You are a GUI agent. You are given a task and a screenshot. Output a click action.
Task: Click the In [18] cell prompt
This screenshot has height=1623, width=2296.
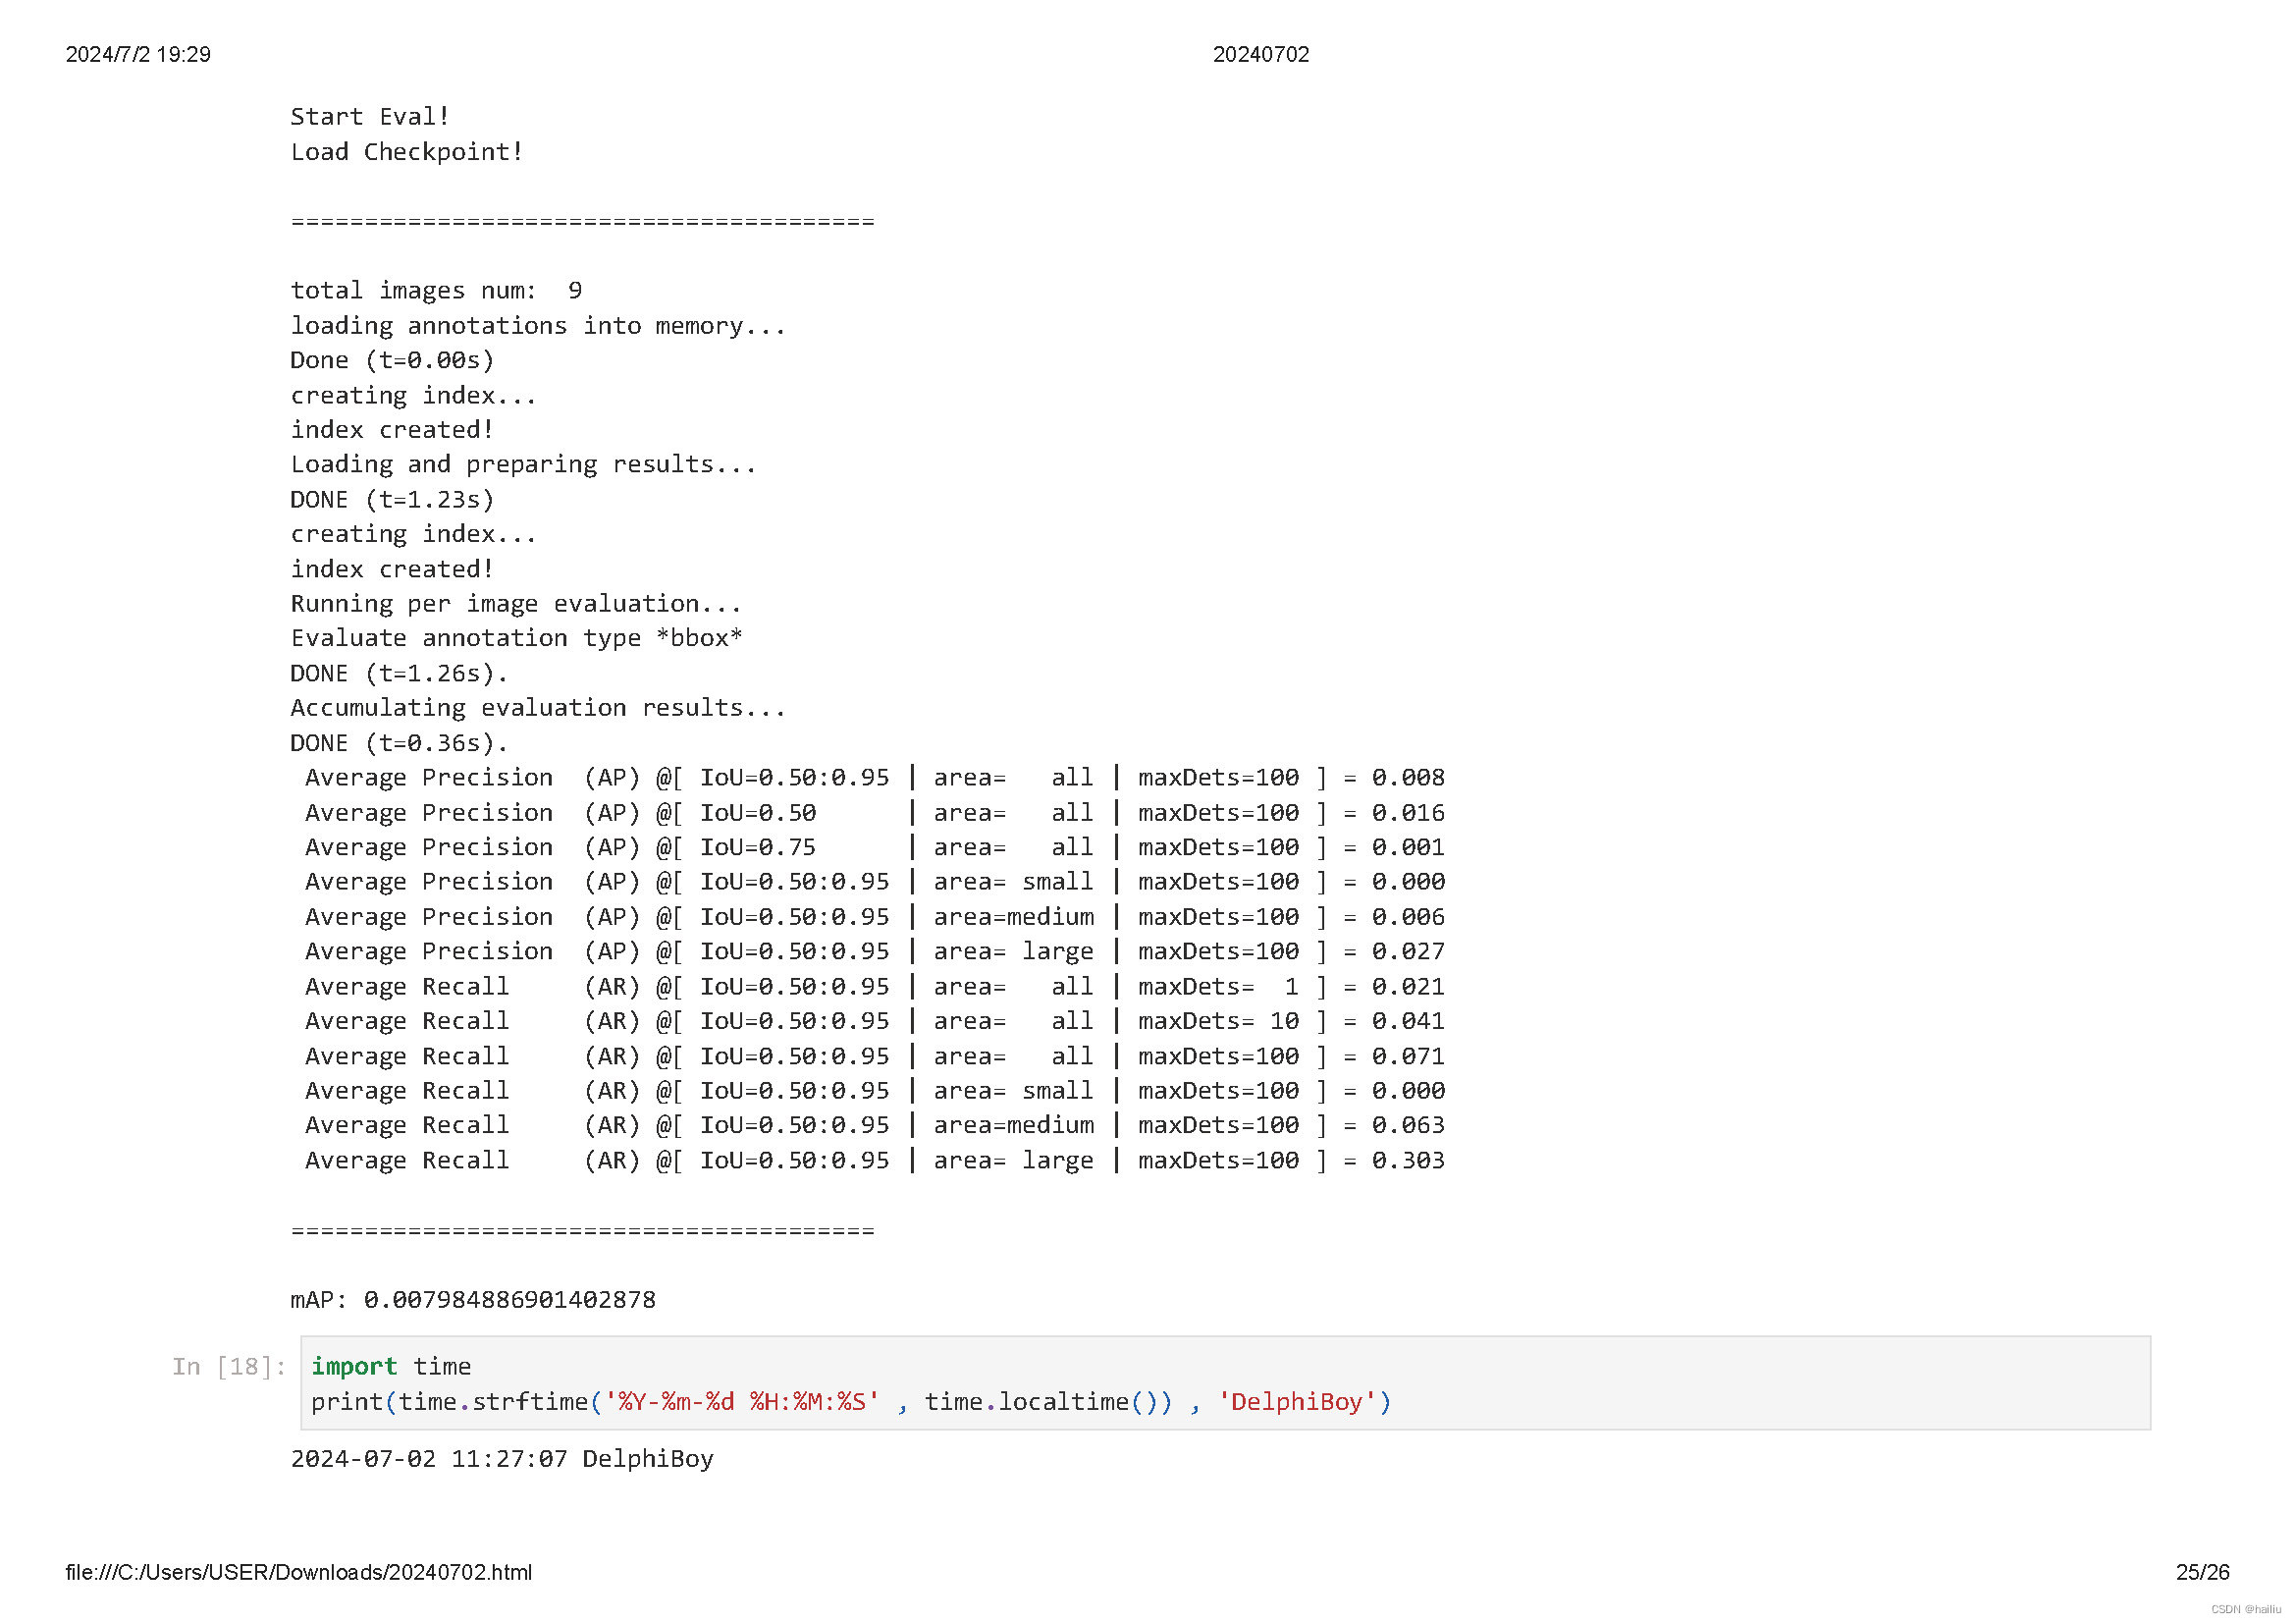[x=229, y=1366]
